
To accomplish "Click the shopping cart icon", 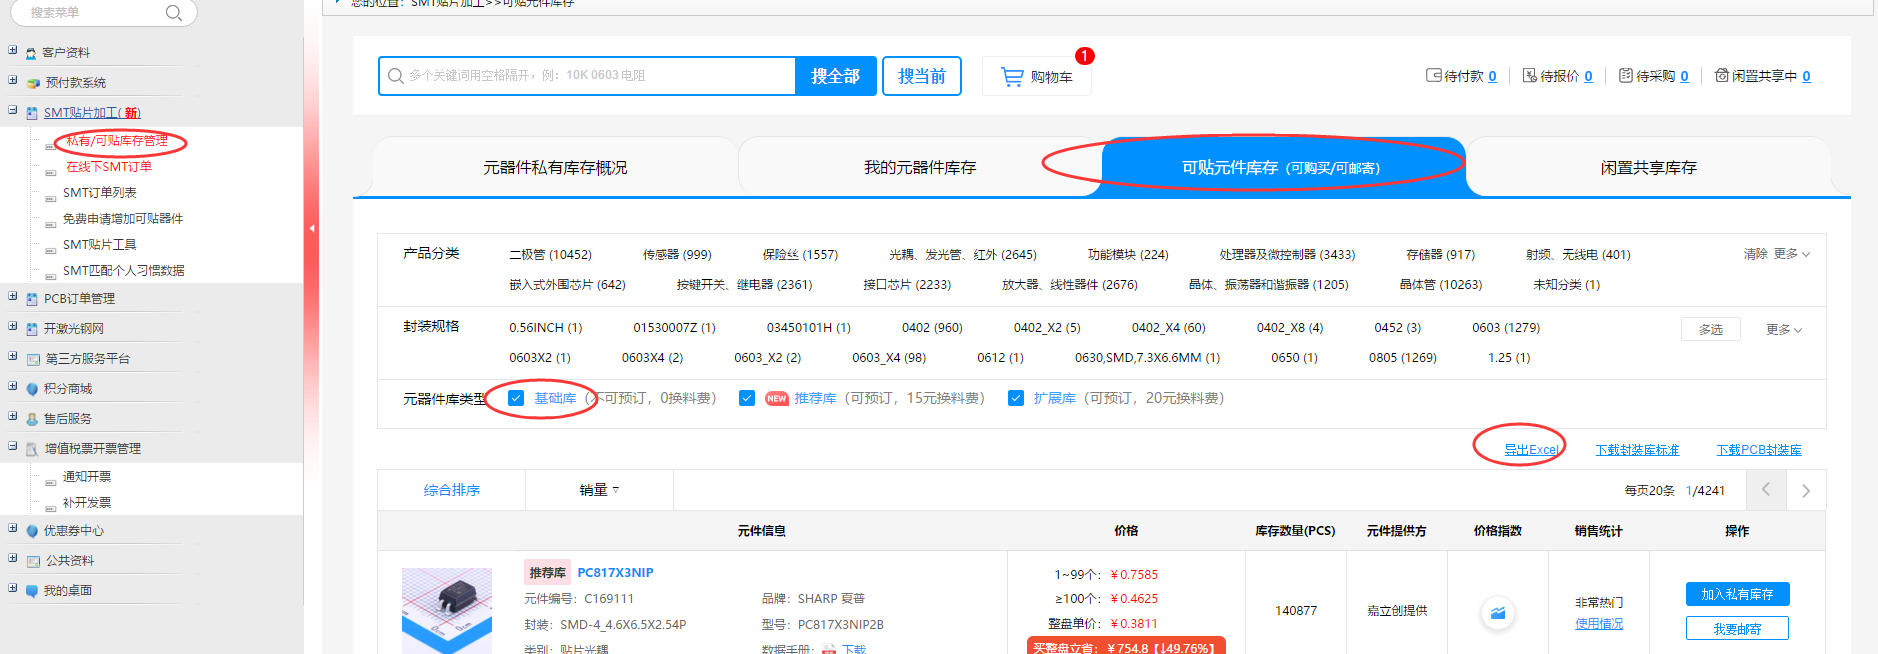I will coord(1012,77).
